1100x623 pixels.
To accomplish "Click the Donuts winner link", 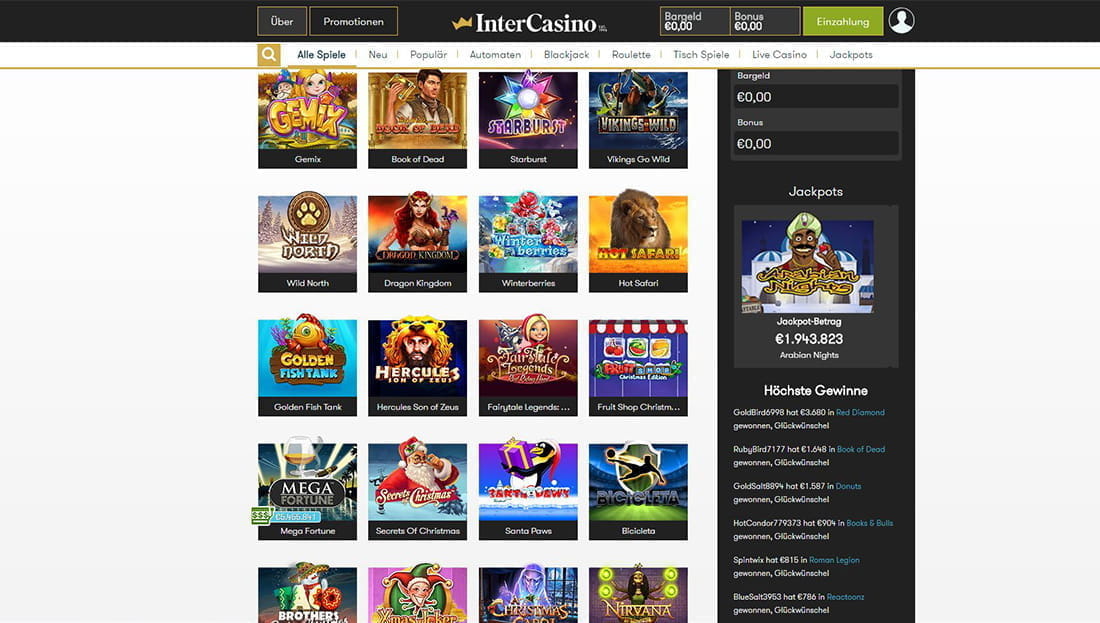I will click(x=848, y=486).
